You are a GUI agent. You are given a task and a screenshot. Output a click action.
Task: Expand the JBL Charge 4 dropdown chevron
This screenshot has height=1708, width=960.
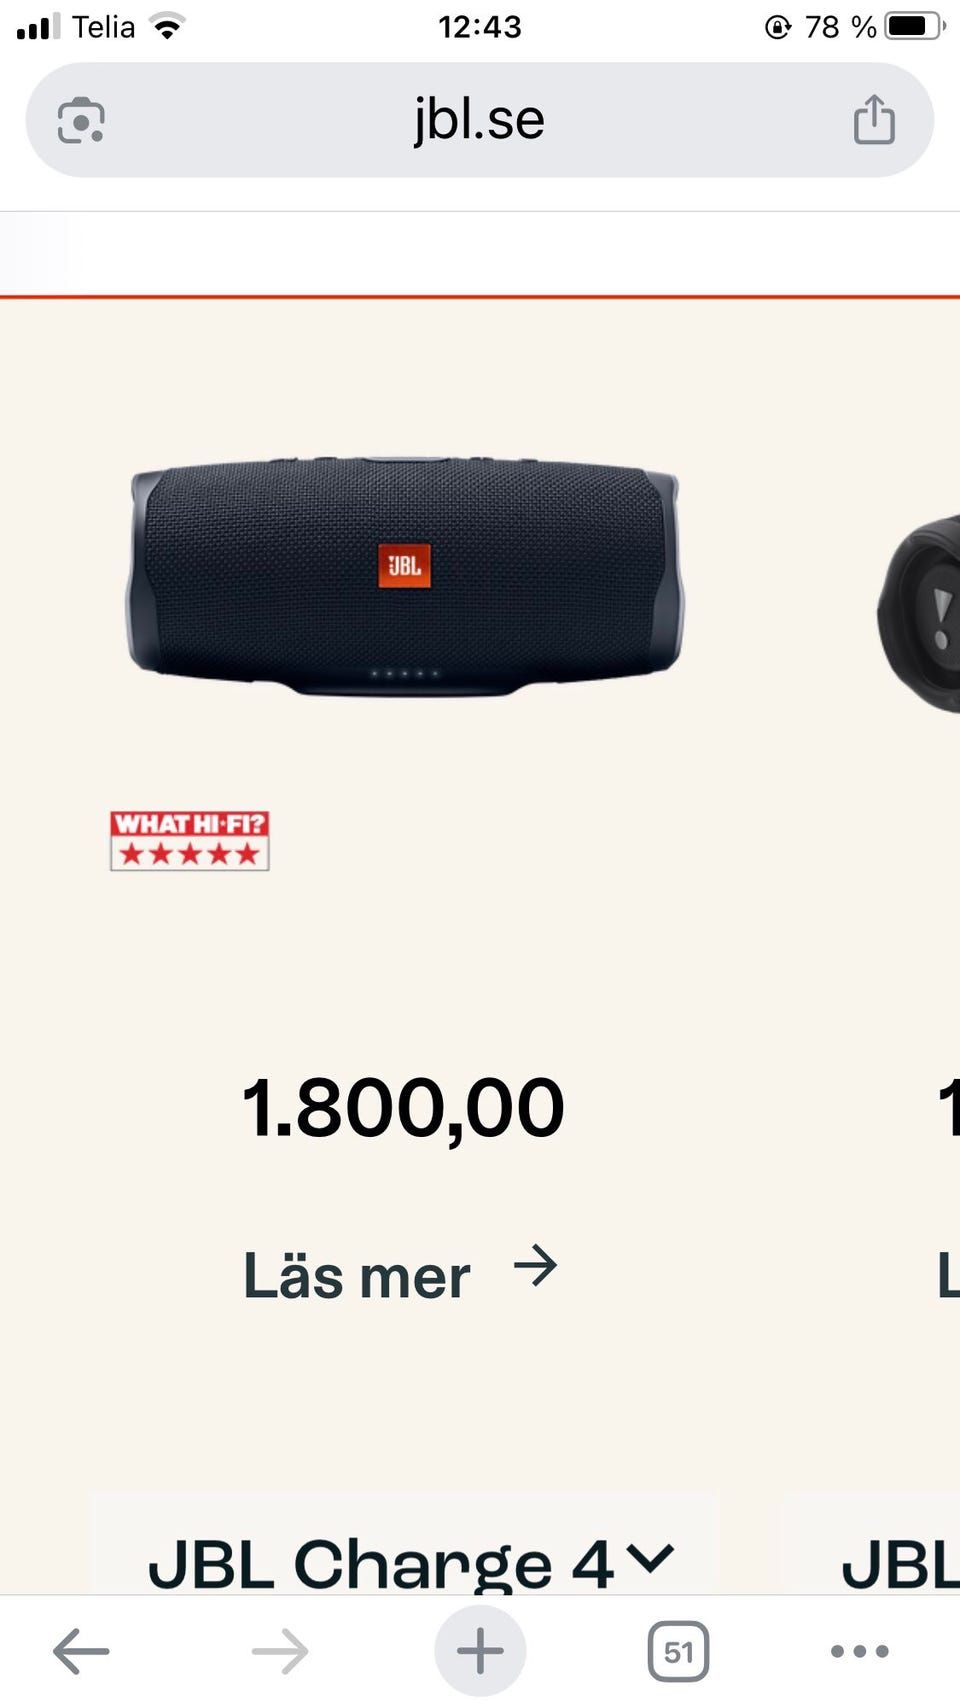click(651, 1558)
